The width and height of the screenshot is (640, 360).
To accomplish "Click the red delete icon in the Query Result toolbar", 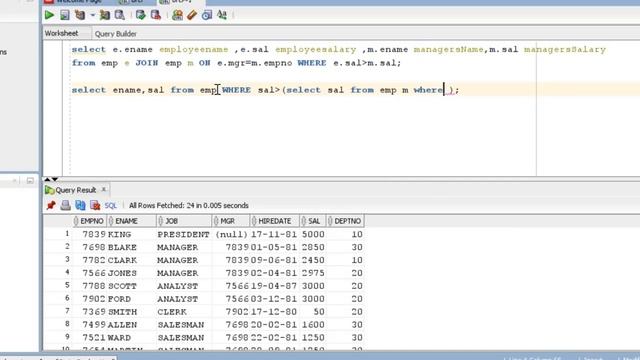I will [95, 205].
